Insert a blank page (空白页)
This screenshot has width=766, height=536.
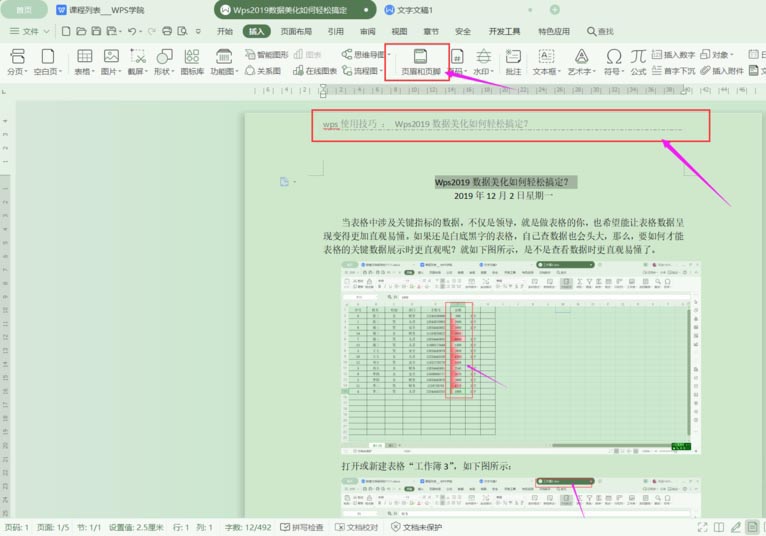[48, 62]
